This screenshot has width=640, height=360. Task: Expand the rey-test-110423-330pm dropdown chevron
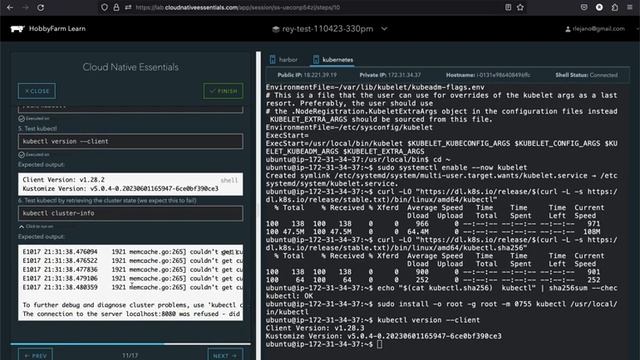384,29
